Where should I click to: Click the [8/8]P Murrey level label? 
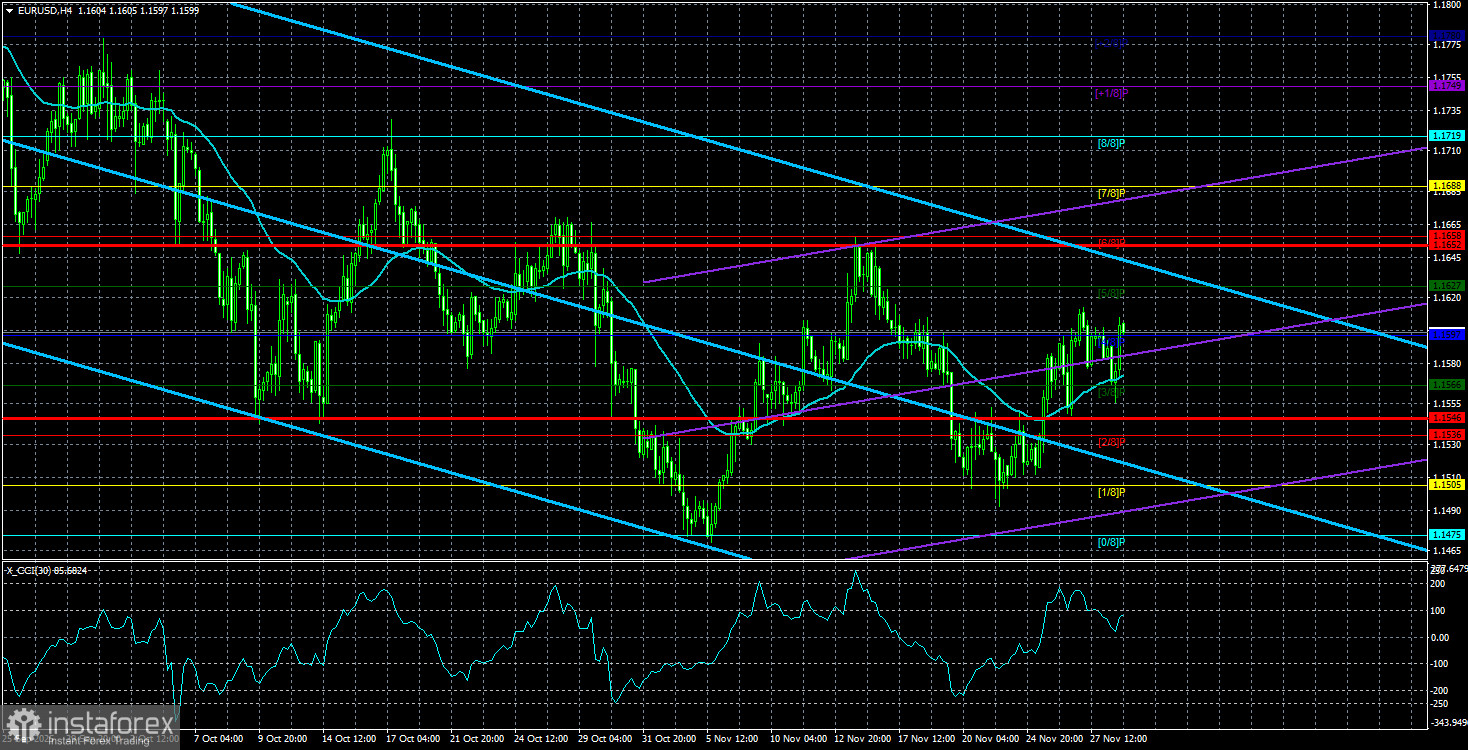point(1110,143)
